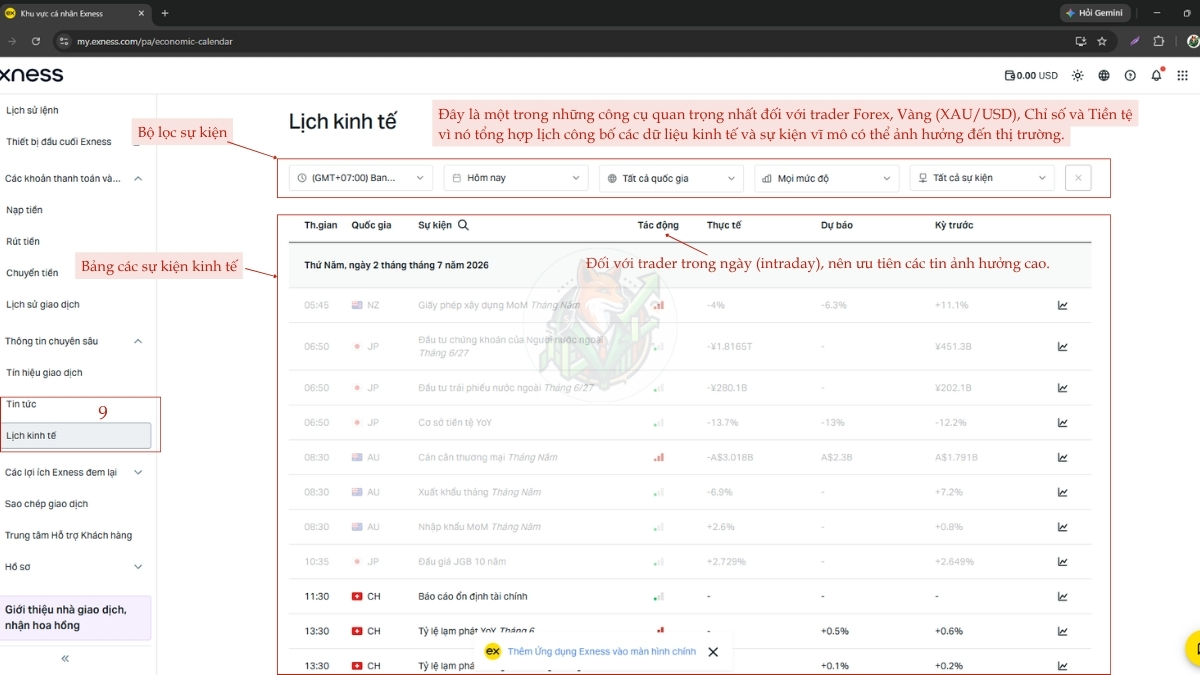Click the Exness logo
The image size is (1200, 675).
tap(31, 75)
